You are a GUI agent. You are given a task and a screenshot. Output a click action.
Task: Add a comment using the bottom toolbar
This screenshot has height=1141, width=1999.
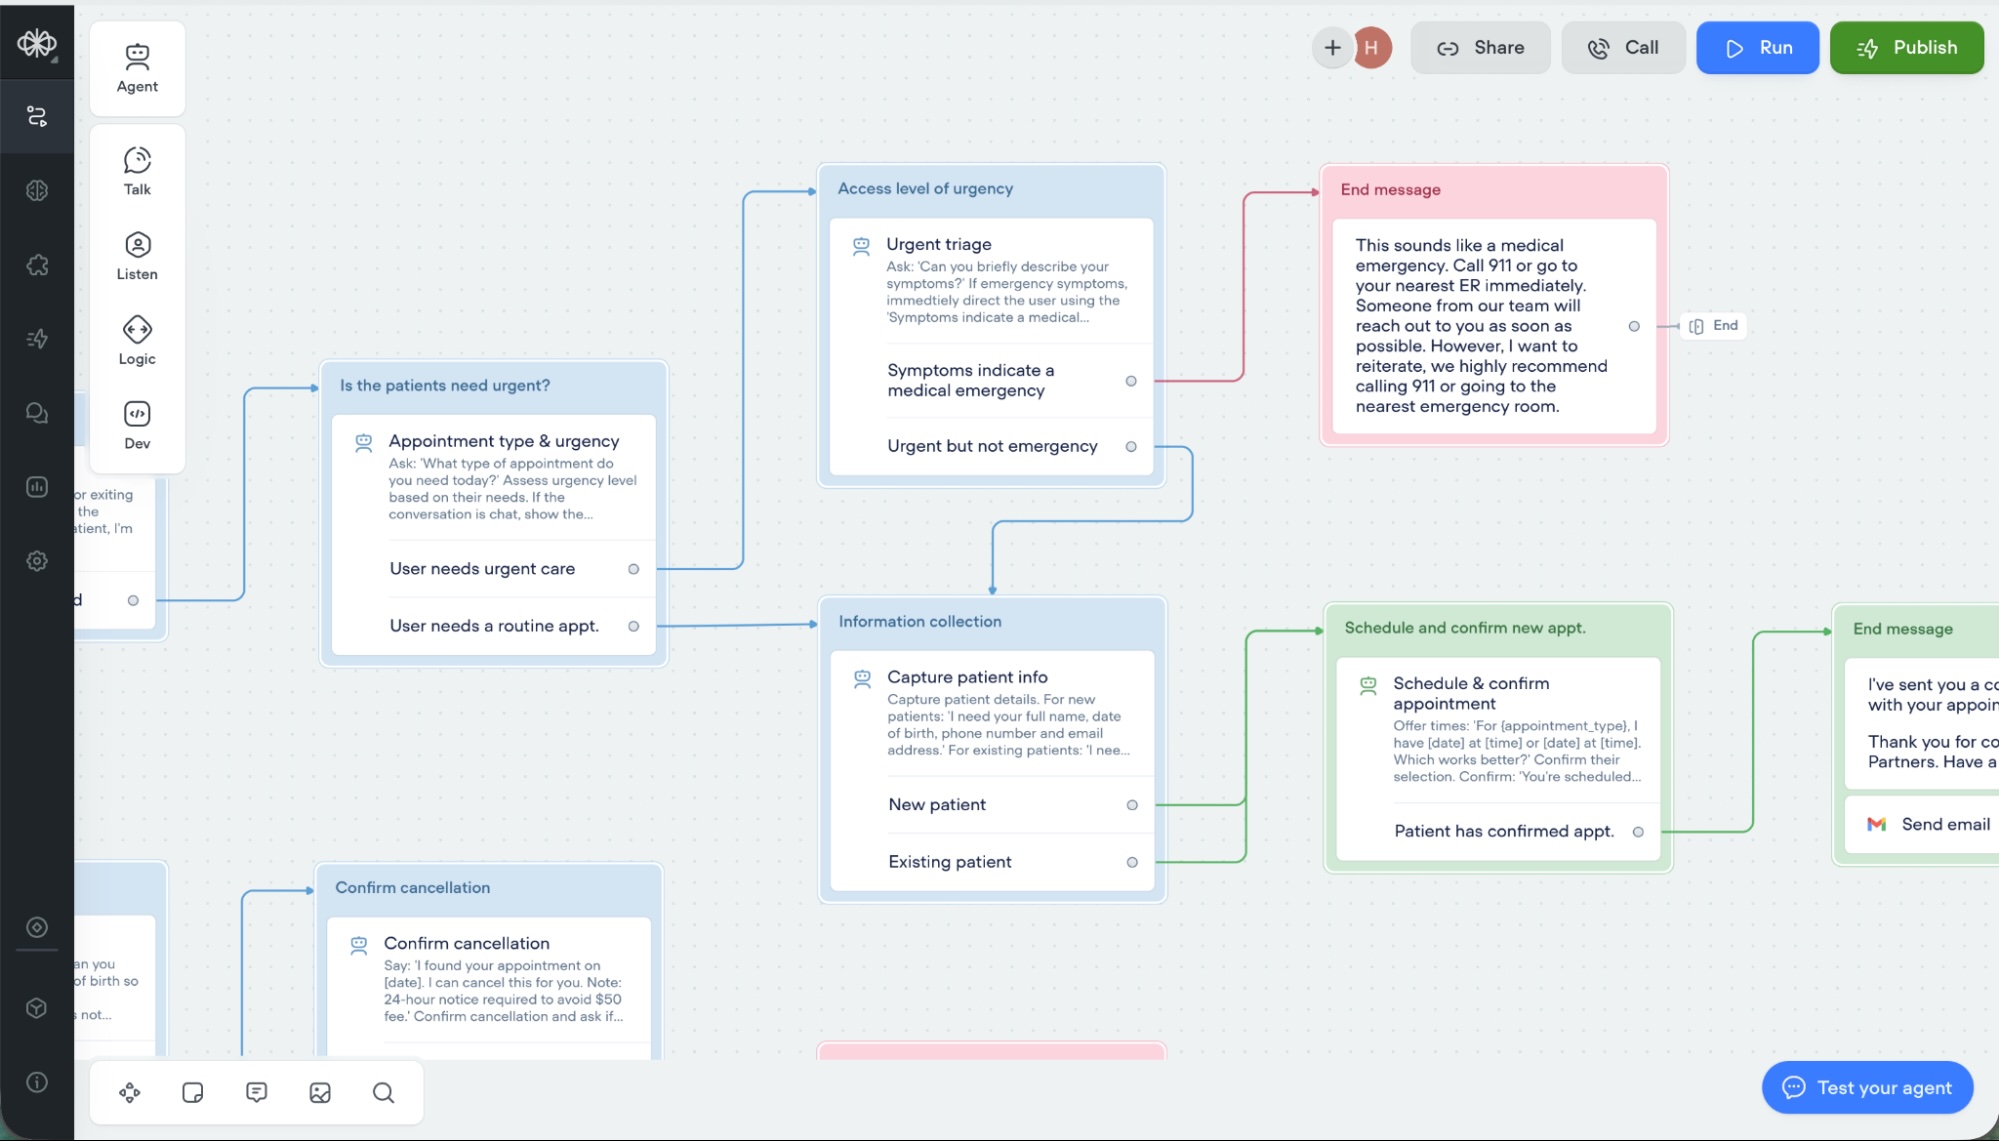(256, 1092)
